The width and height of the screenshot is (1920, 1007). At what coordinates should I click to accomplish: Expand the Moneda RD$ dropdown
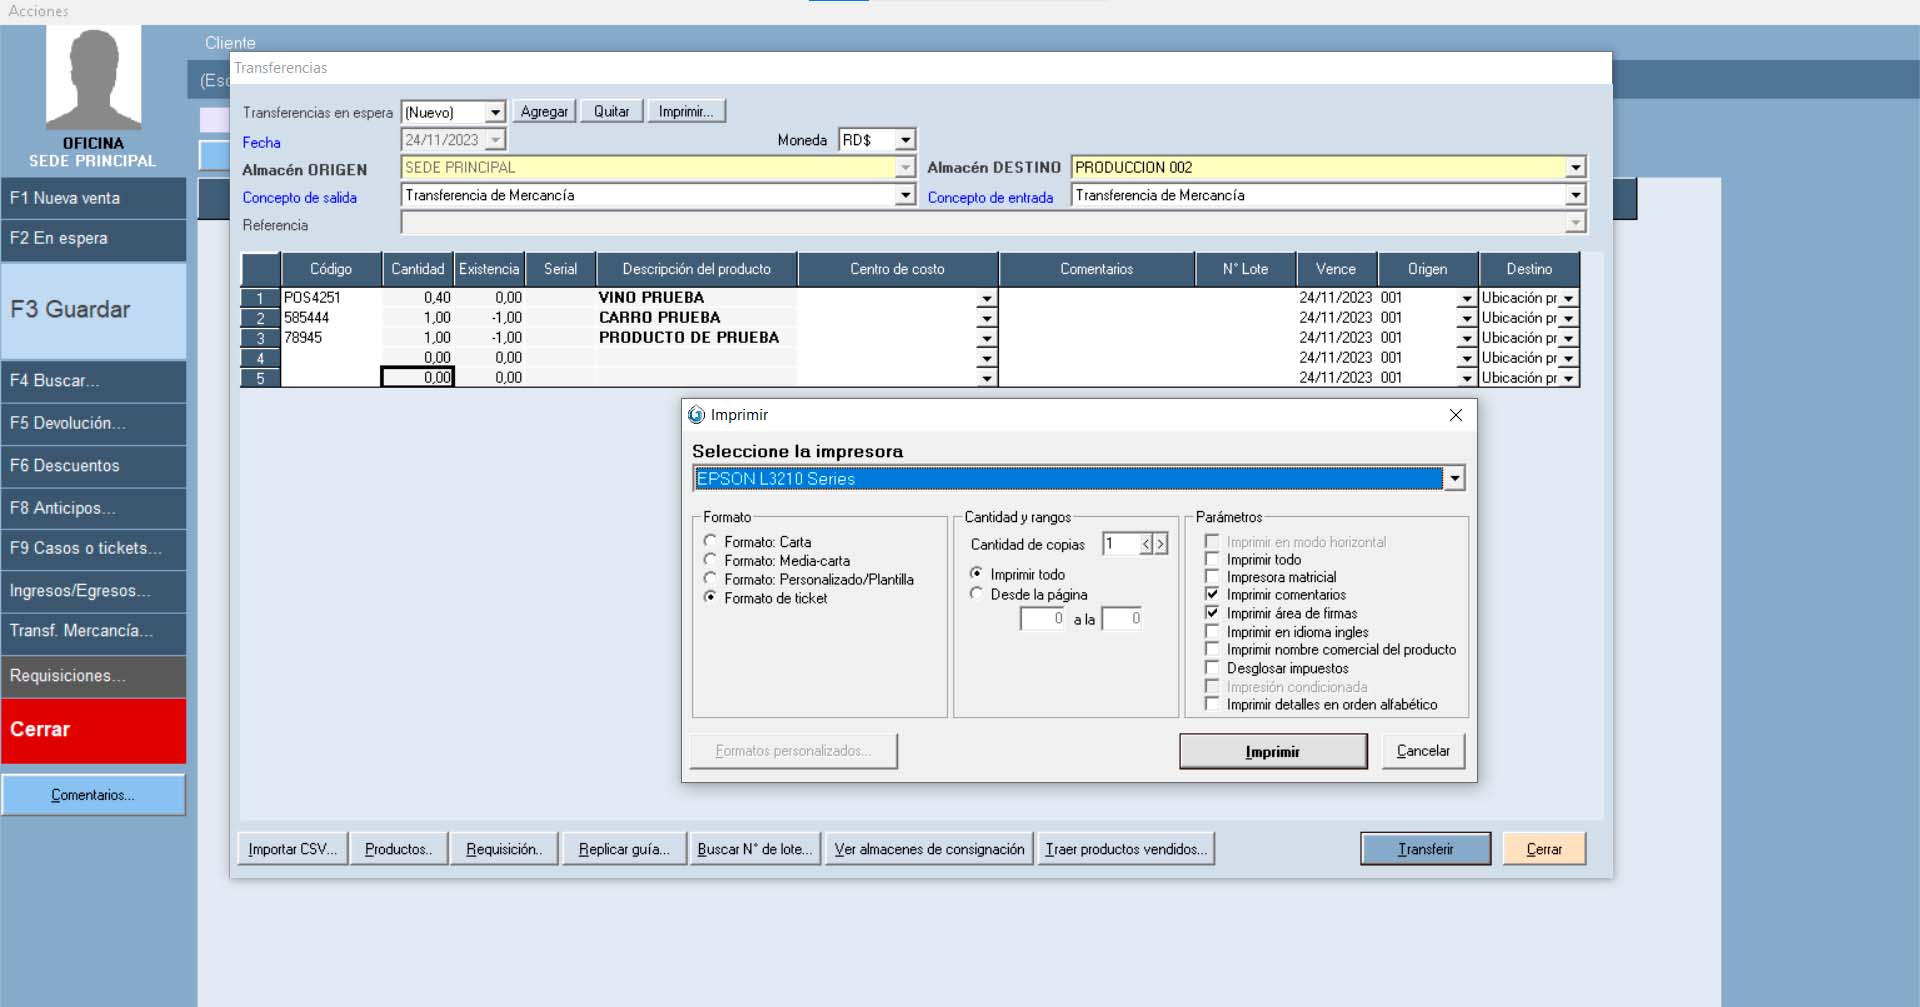905,140
